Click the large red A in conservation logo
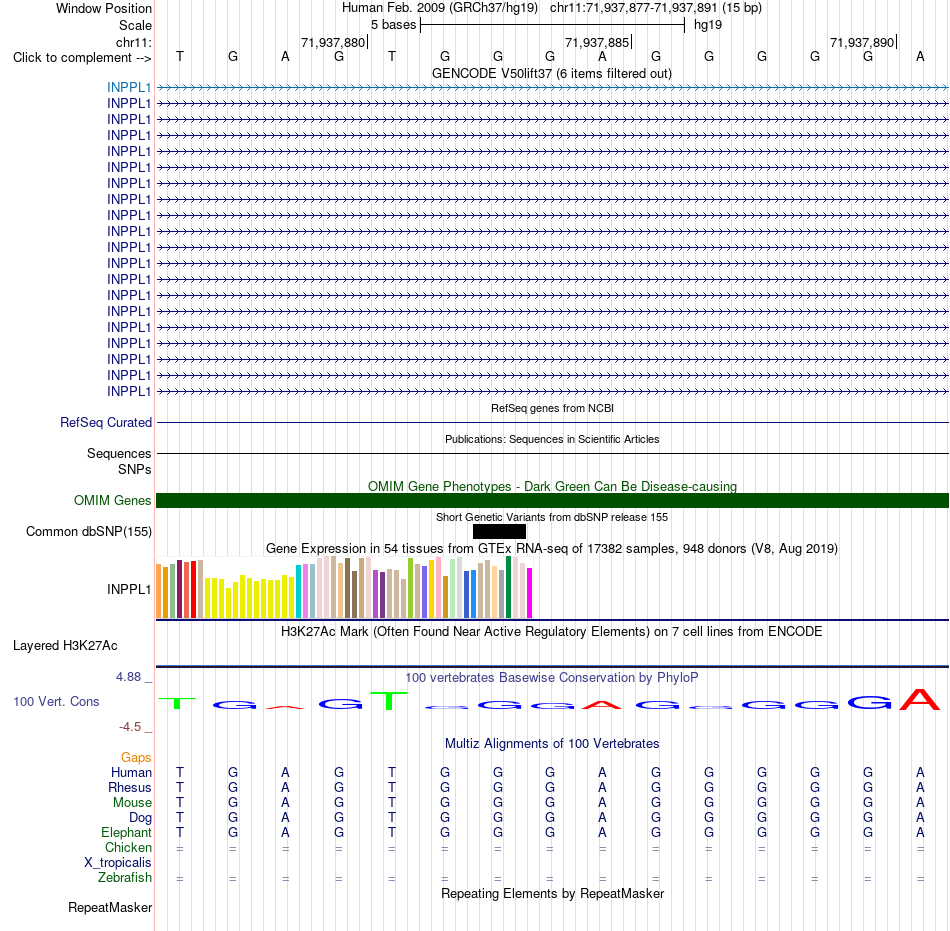 coord(920,699)
